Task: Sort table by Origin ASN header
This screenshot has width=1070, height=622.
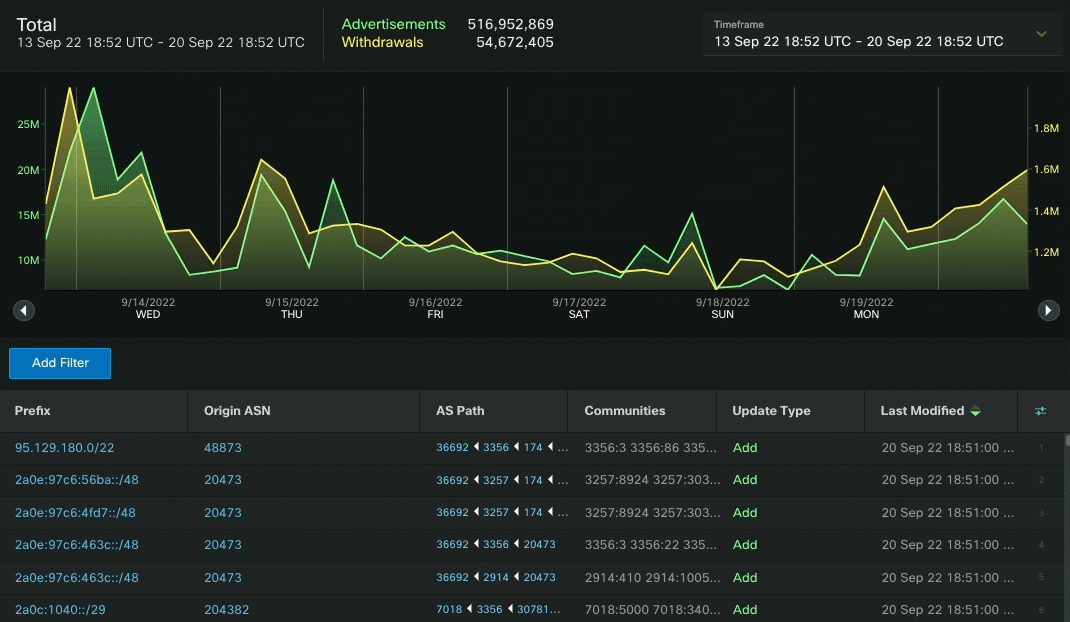Action: click(x=237, y=411)
